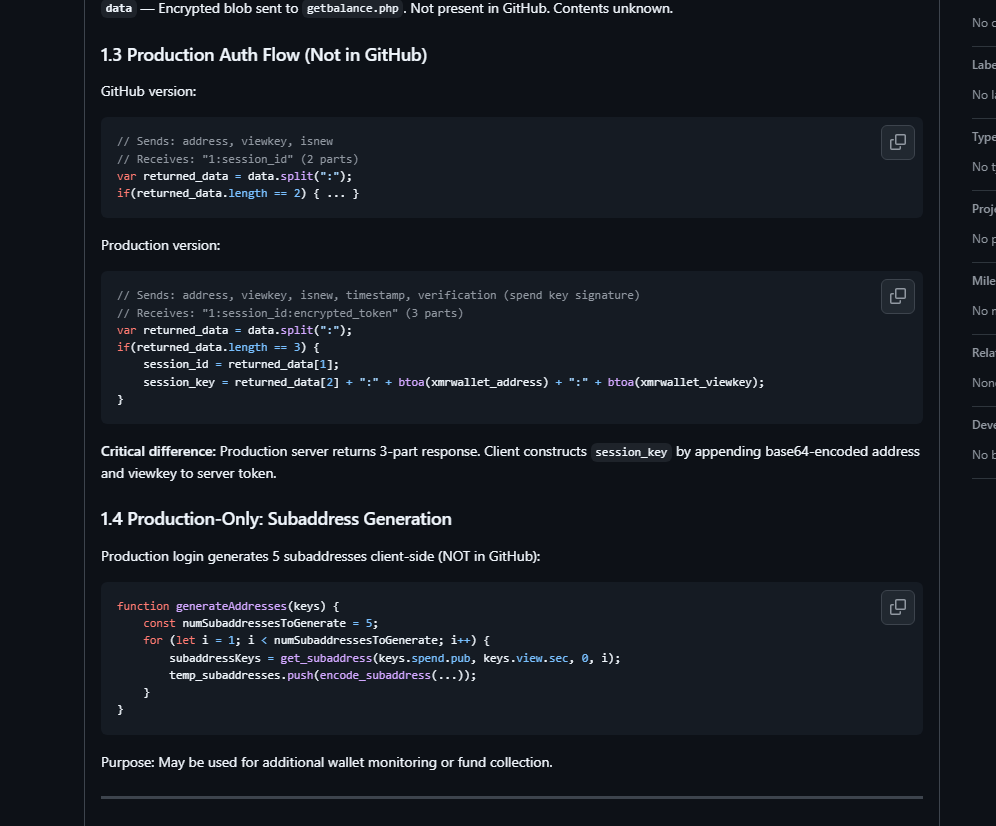Expand the Relationships section
This screenshot has height=826, width=996.
[x=982, y=352]
